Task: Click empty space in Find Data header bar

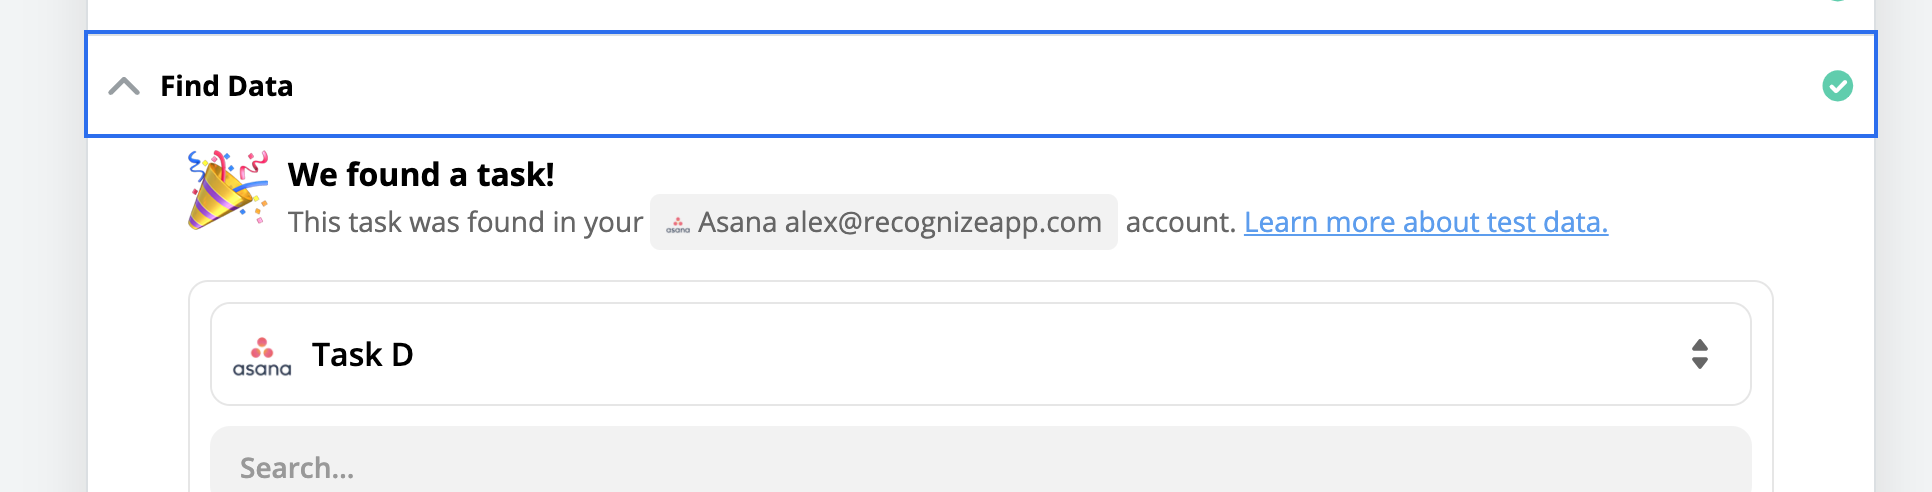Action: coord(1000,86)
